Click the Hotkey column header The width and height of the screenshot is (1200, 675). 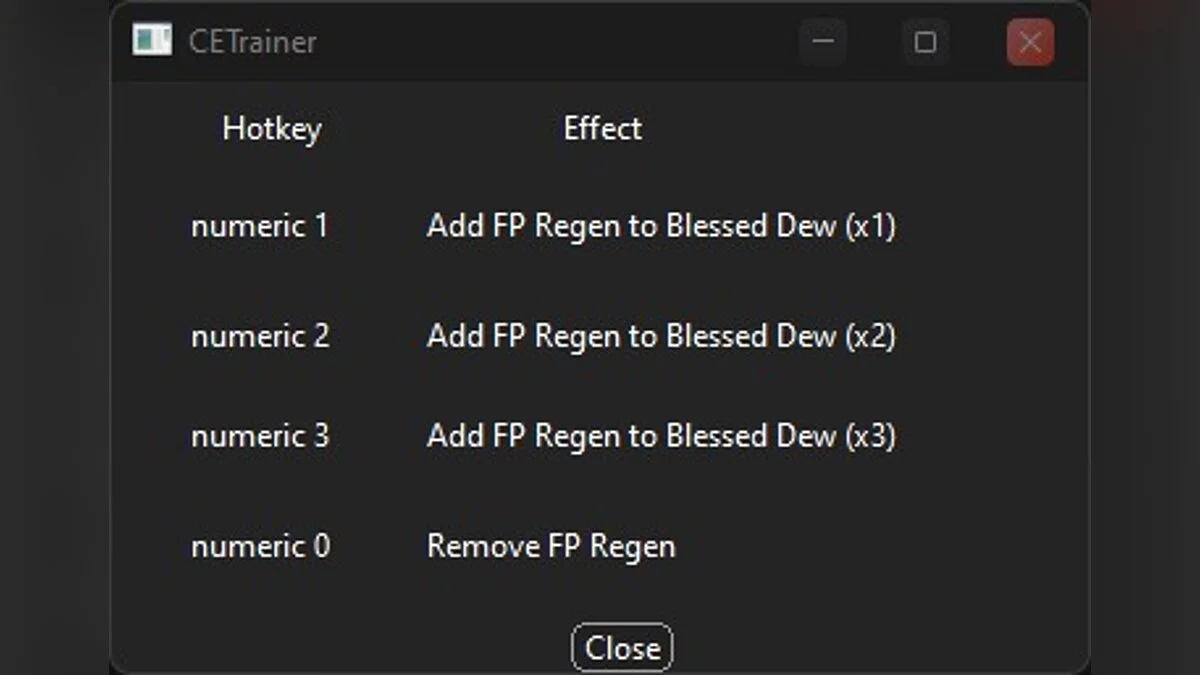271,128
